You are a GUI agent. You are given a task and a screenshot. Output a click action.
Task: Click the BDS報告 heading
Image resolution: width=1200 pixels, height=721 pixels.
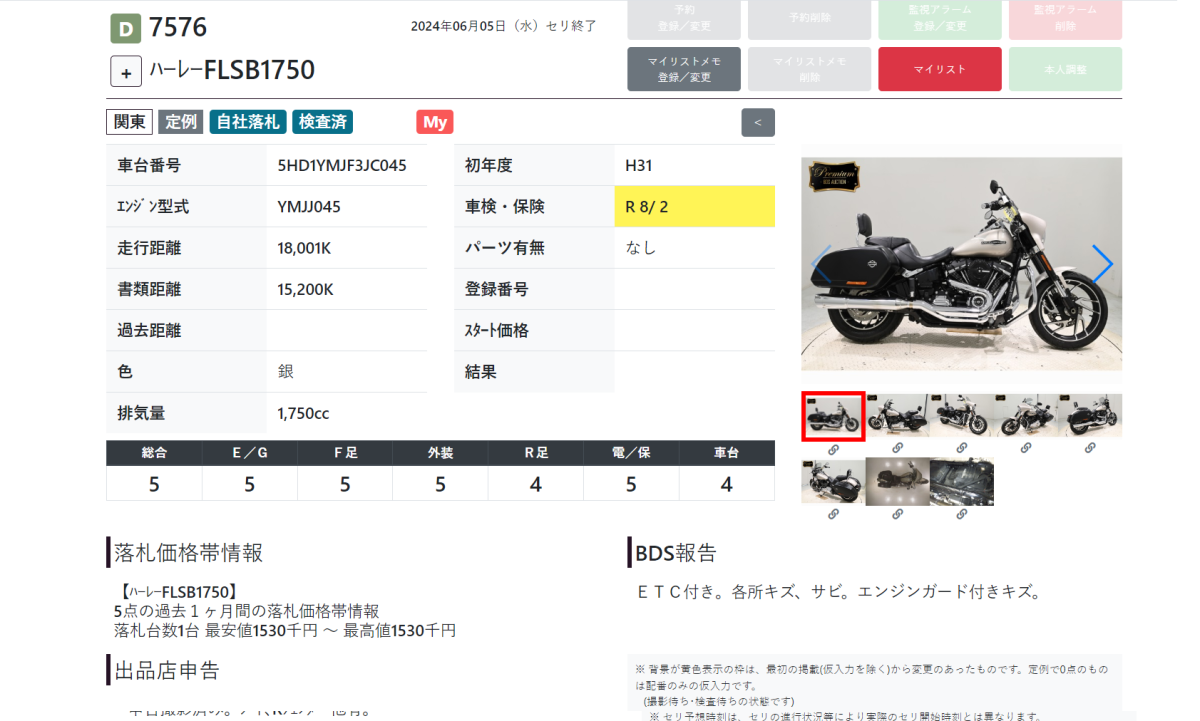pos(676,552)
